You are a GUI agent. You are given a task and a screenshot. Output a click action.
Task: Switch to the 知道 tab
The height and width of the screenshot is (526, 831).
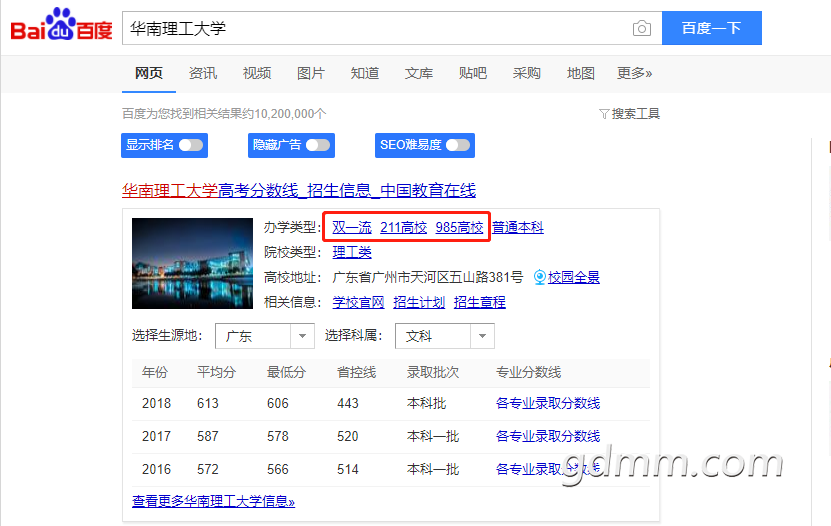[365, 73]
